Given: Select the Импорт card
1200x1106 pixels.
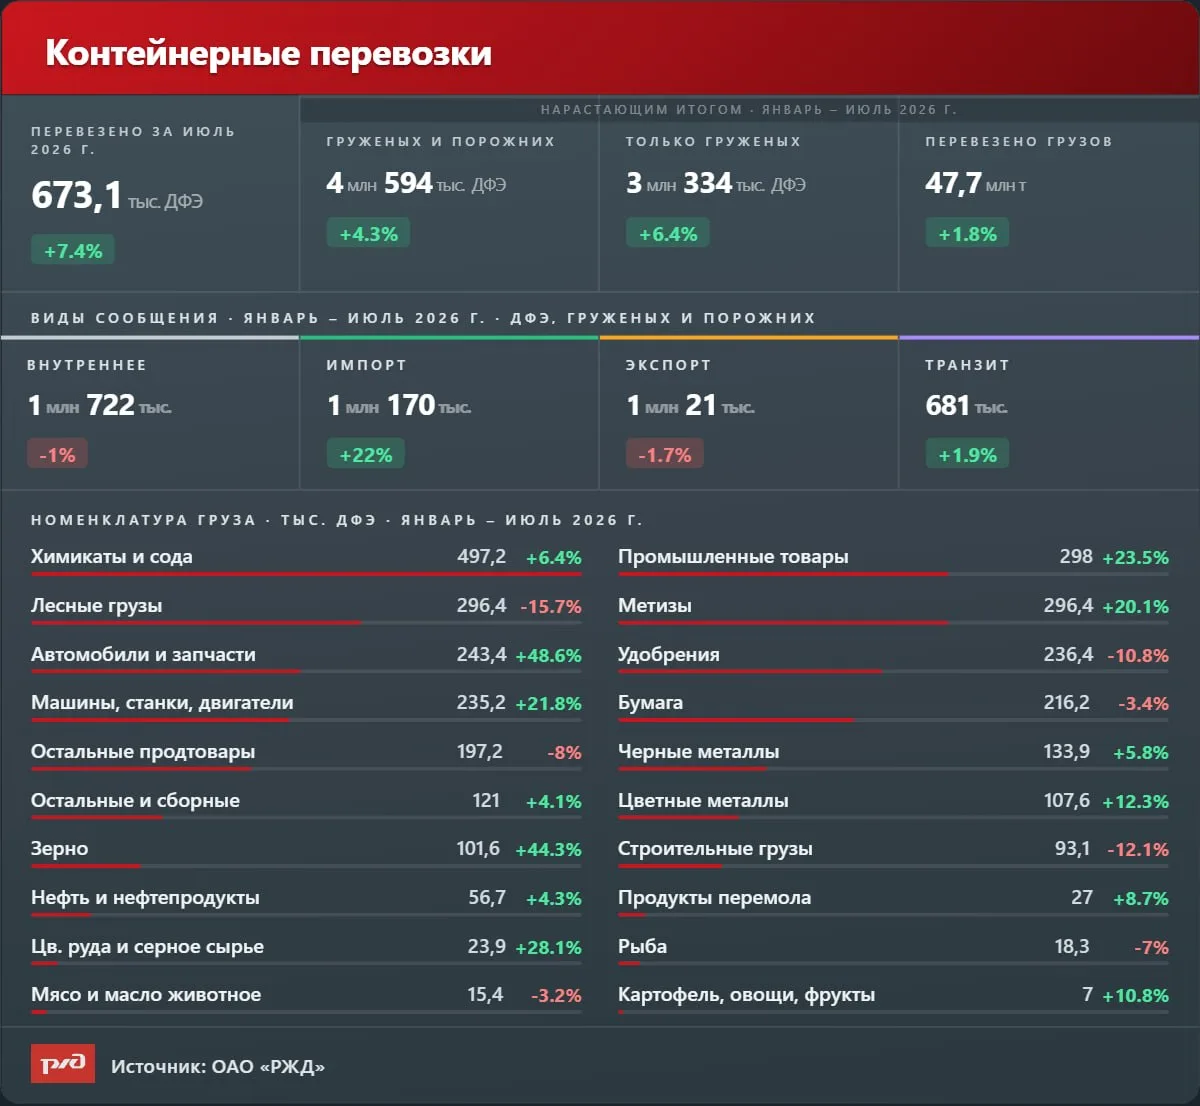Looking at the screenshot, I should click(x=449, y=413).
